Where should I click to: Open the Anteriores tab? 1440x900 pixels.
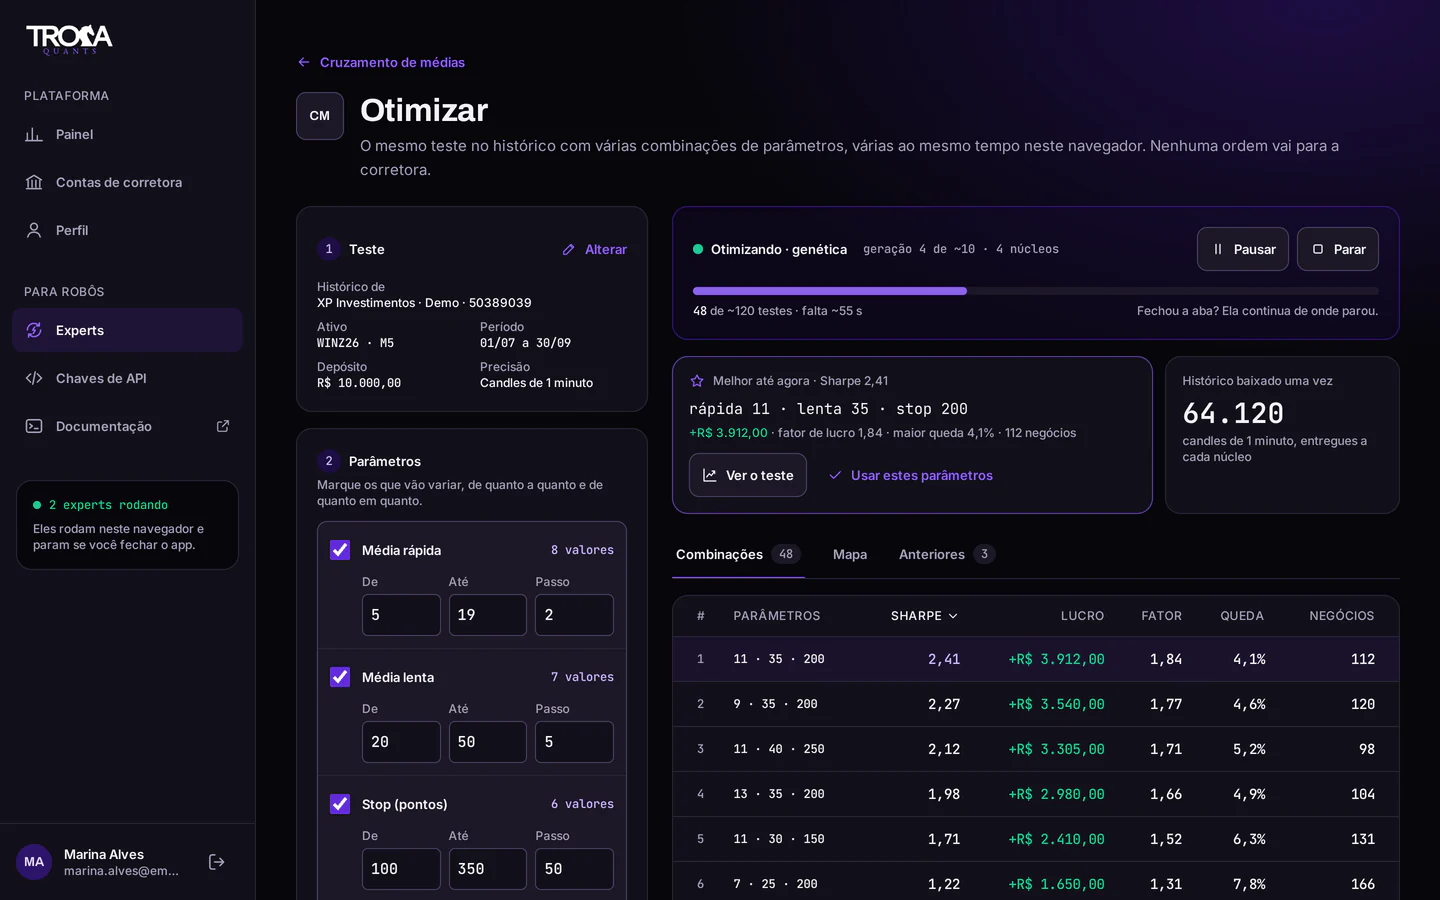point(946,554)
